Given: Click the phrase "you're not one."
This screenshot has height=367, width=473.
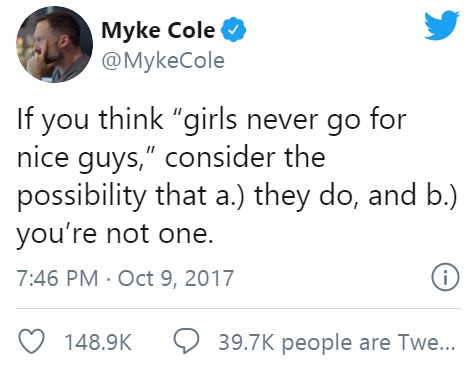Looking at the screenshot, I should point(115,235).
